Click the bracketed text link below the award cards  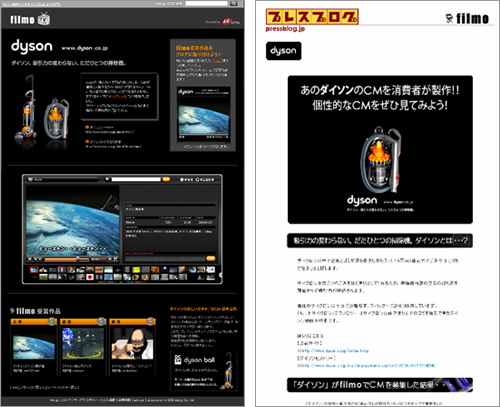point(44,387)
